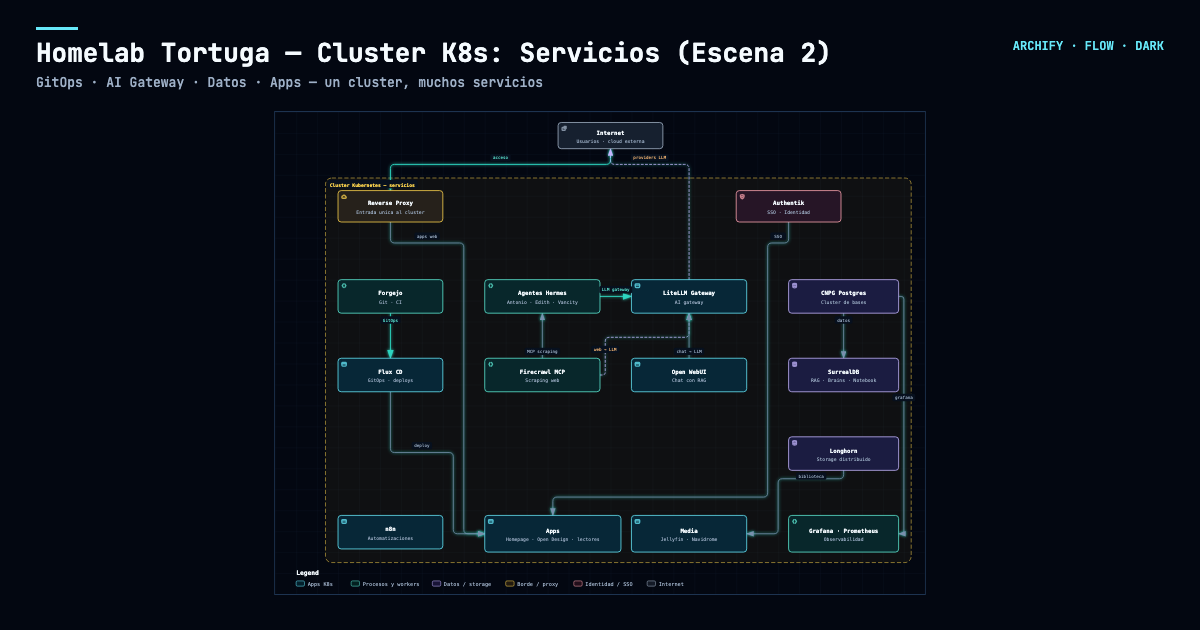Screen dimensions: 1200x630
Task: Click 'Storage distribuido' subtitle
Action: [843, 459]
